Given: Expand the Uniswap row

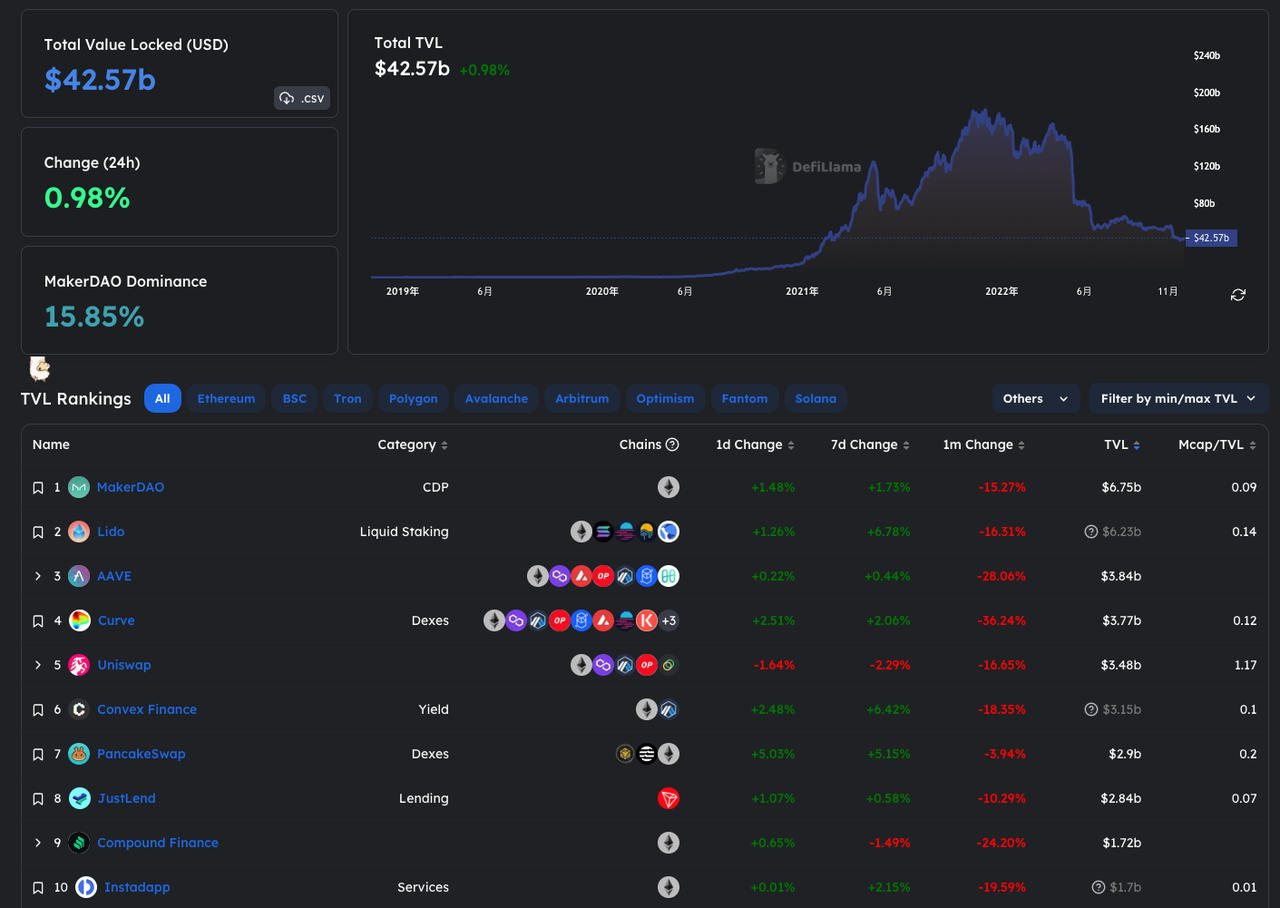Looking at the screenshot, I should click(38, 665).
